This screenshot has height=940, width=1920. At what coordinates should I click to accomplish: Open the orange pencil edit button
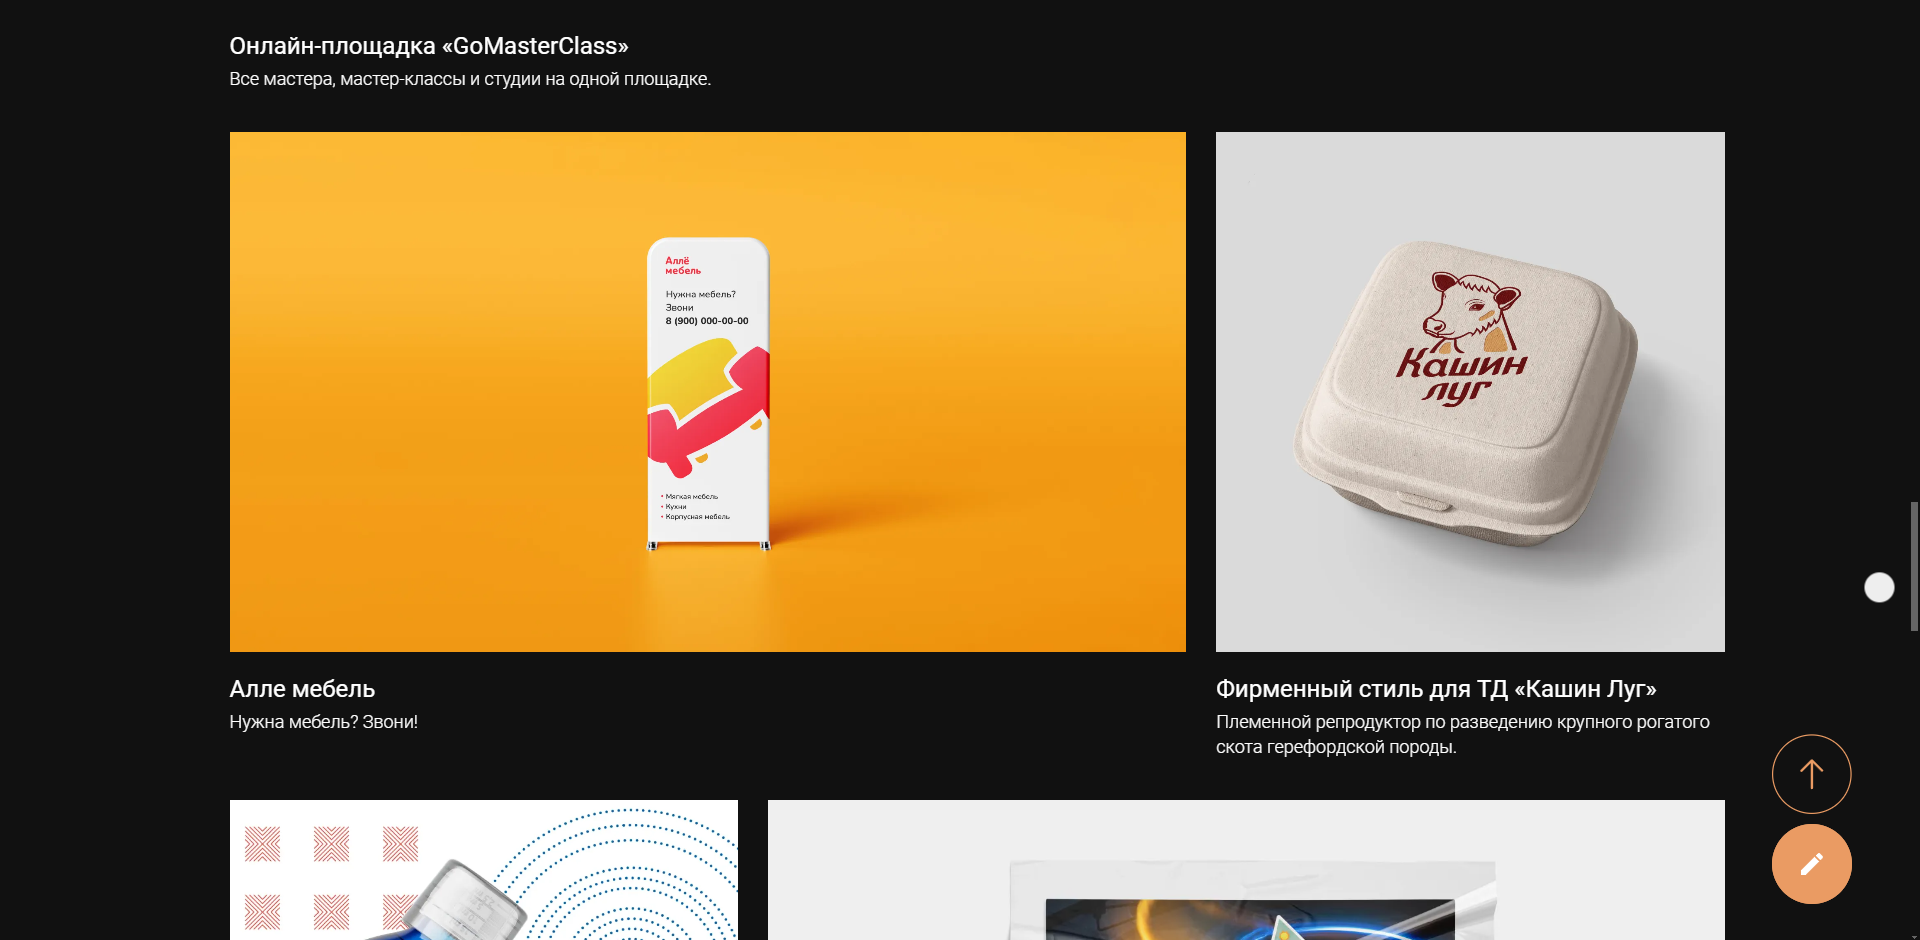point(1811,864)
